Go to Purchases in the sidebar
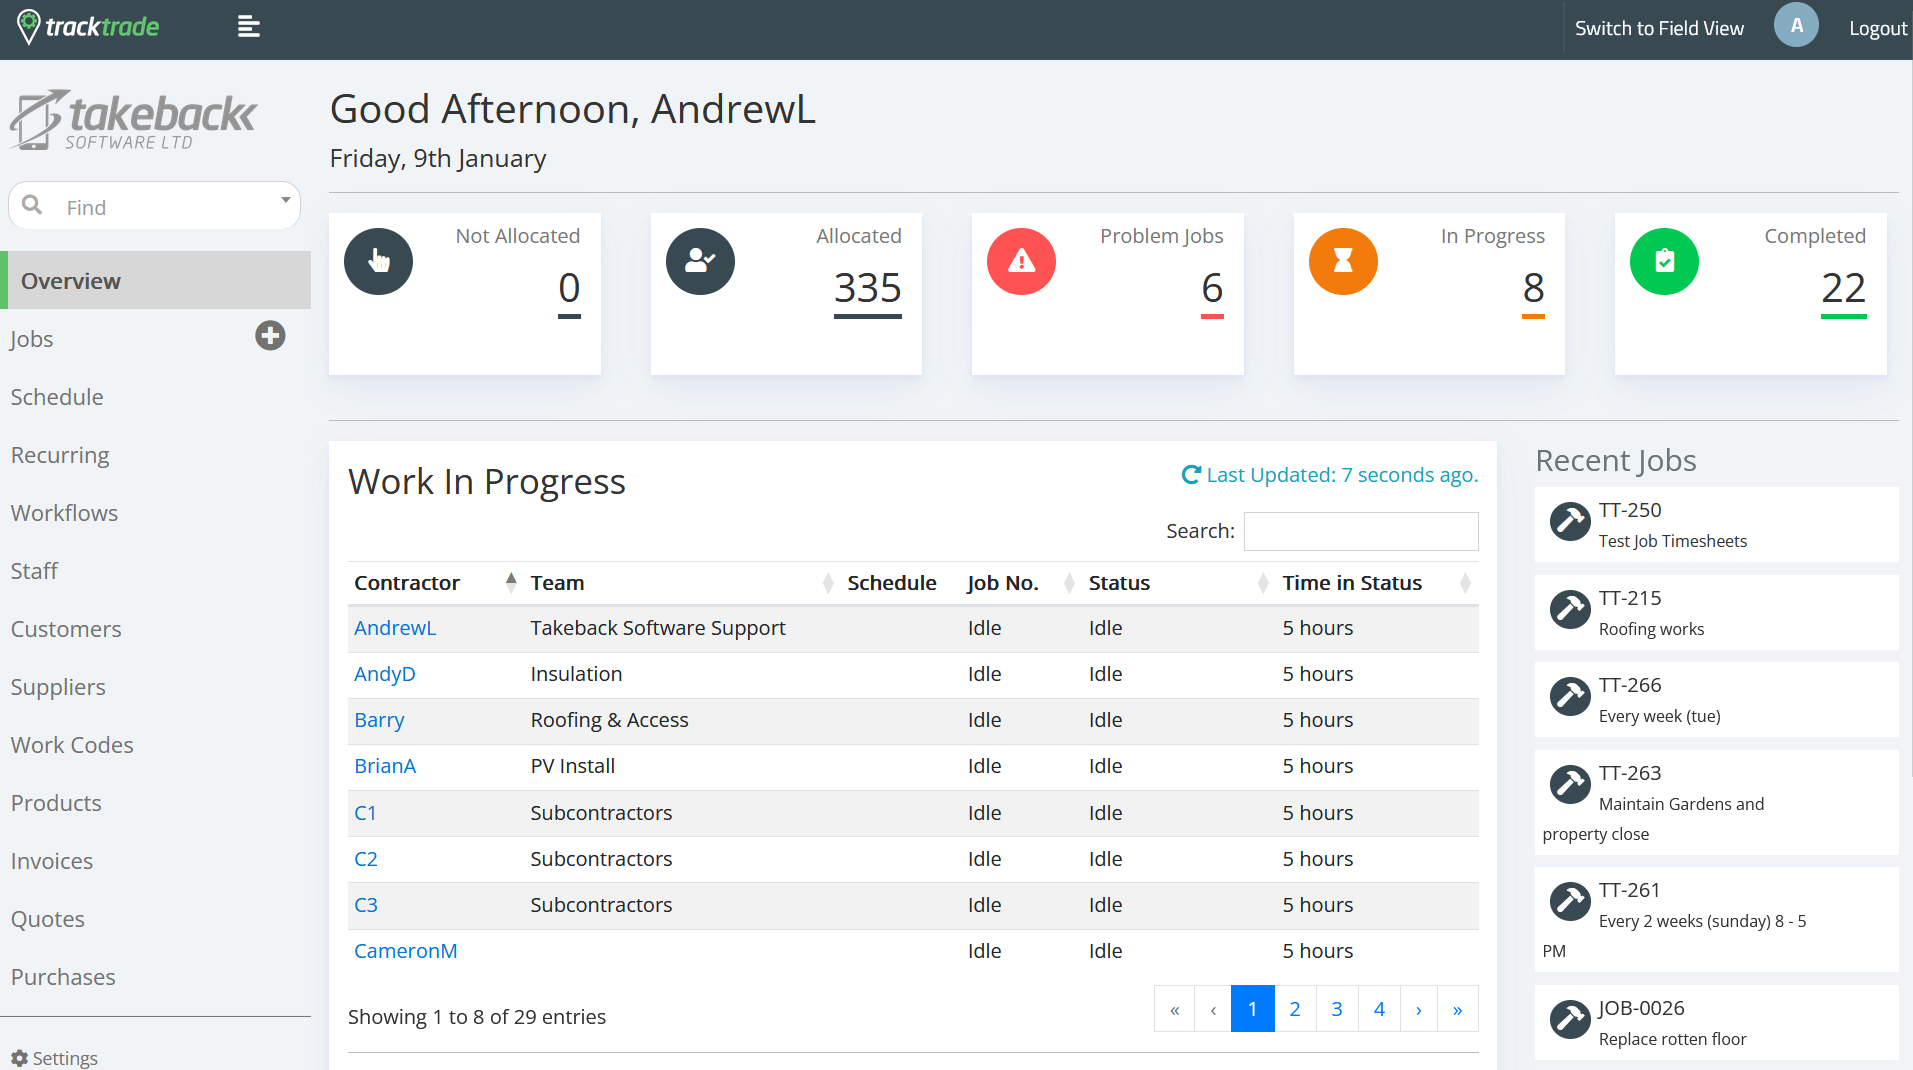1913x1070 pixels. [63, 977]
